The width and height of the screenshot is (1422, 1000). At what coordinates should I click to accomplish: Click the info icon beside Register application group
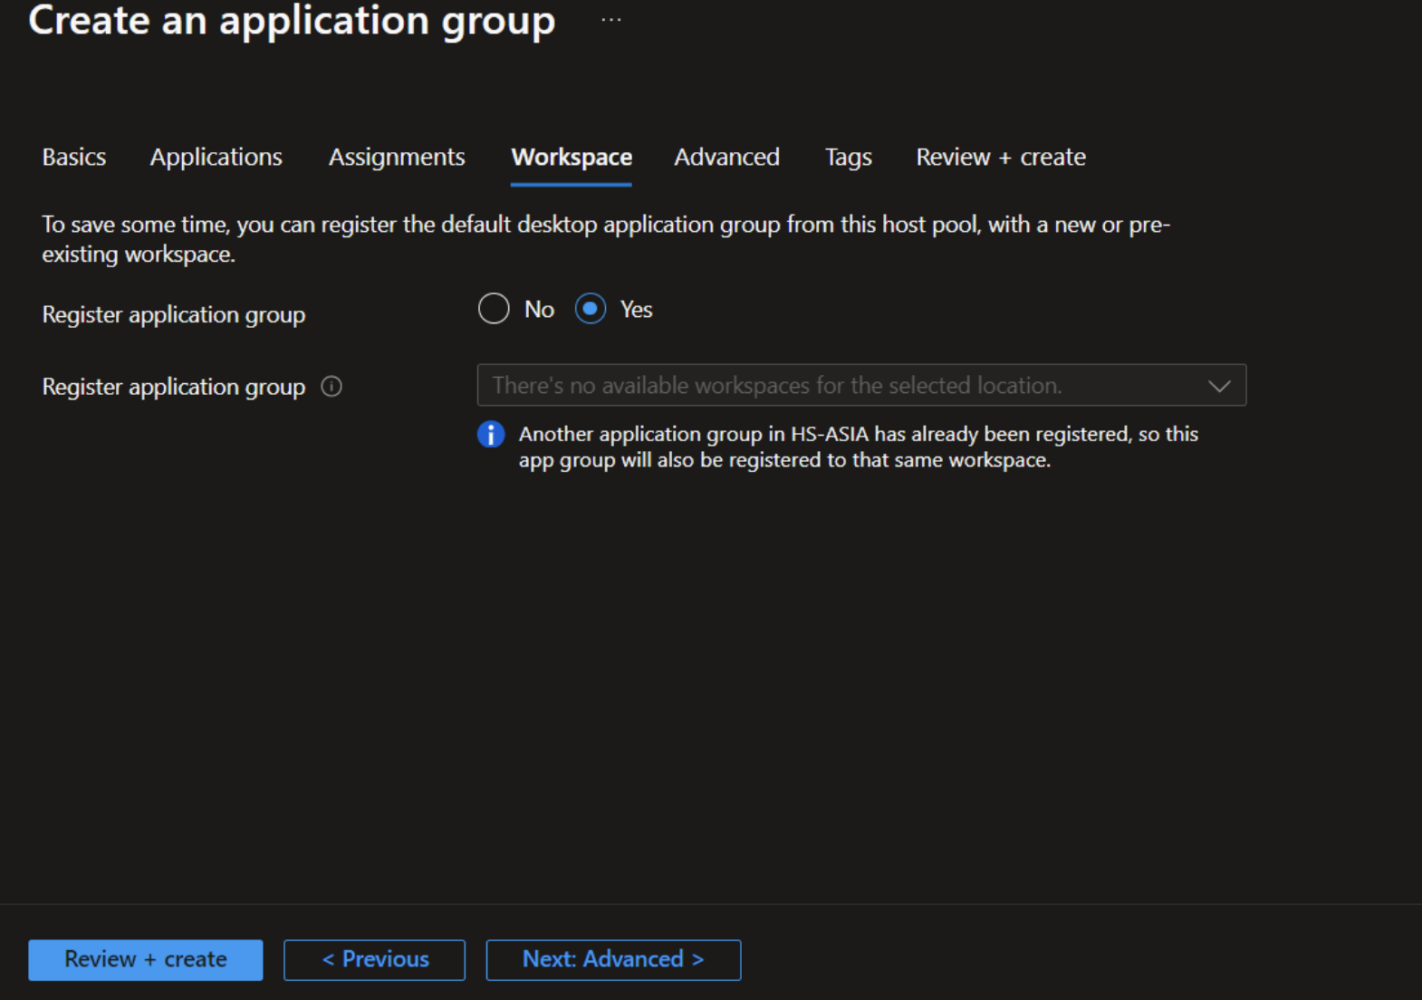pos(331,386)
